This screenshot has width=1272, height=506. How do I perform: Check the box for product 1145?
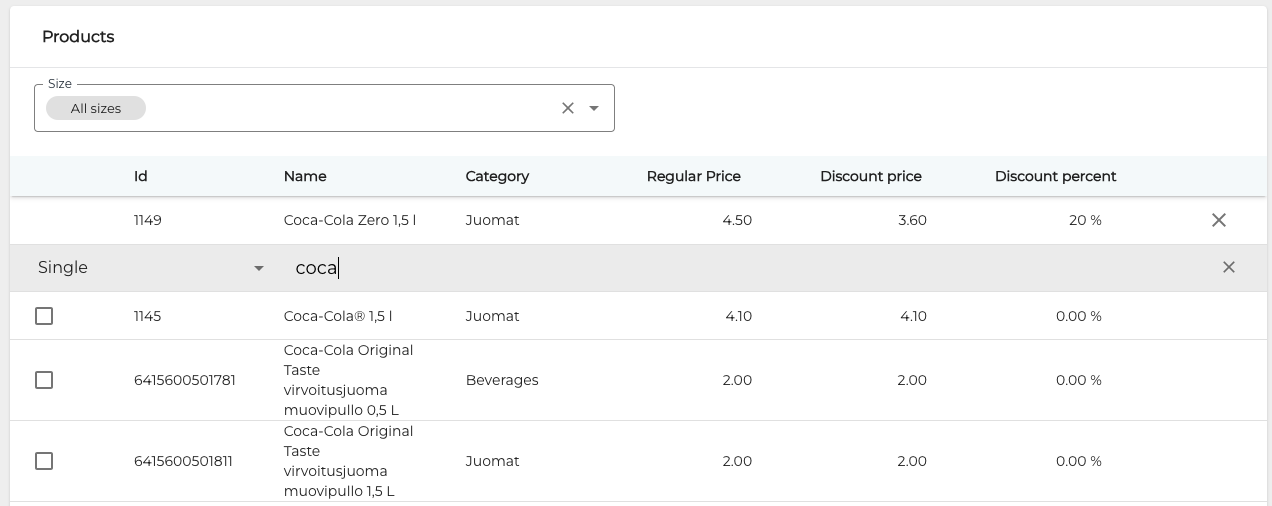[x=44, y=316]
